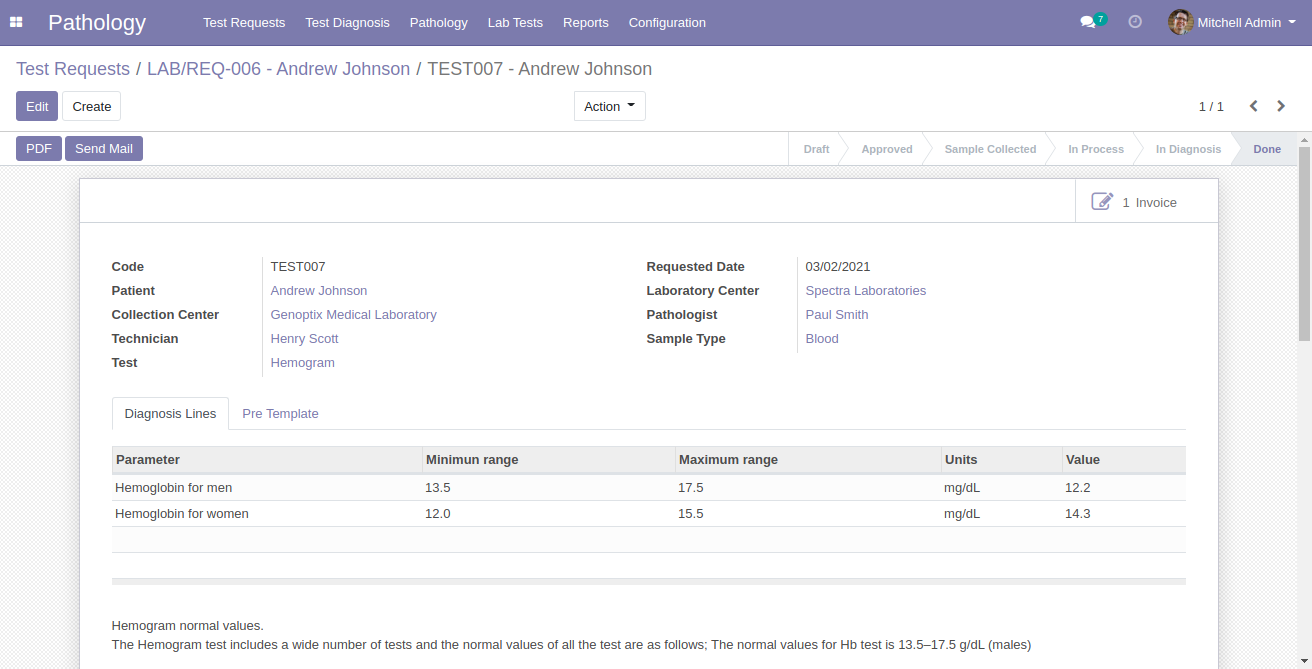This screenshot has width=1312, height=669.
Task: Open the Invoice edit icon button
Action: coord(1102,202)
